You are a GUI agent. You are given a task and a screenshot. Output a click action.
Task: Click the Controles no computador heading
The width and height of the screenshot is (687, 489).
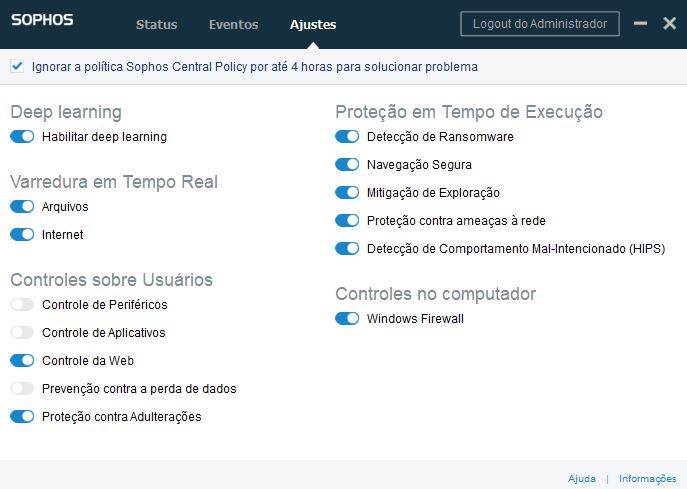click(436, 294)
